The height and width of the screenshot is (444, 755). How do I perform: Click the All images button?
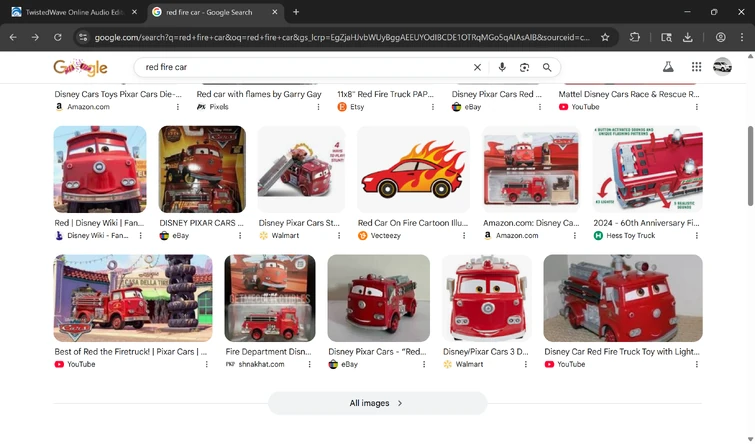coord(377,403)
